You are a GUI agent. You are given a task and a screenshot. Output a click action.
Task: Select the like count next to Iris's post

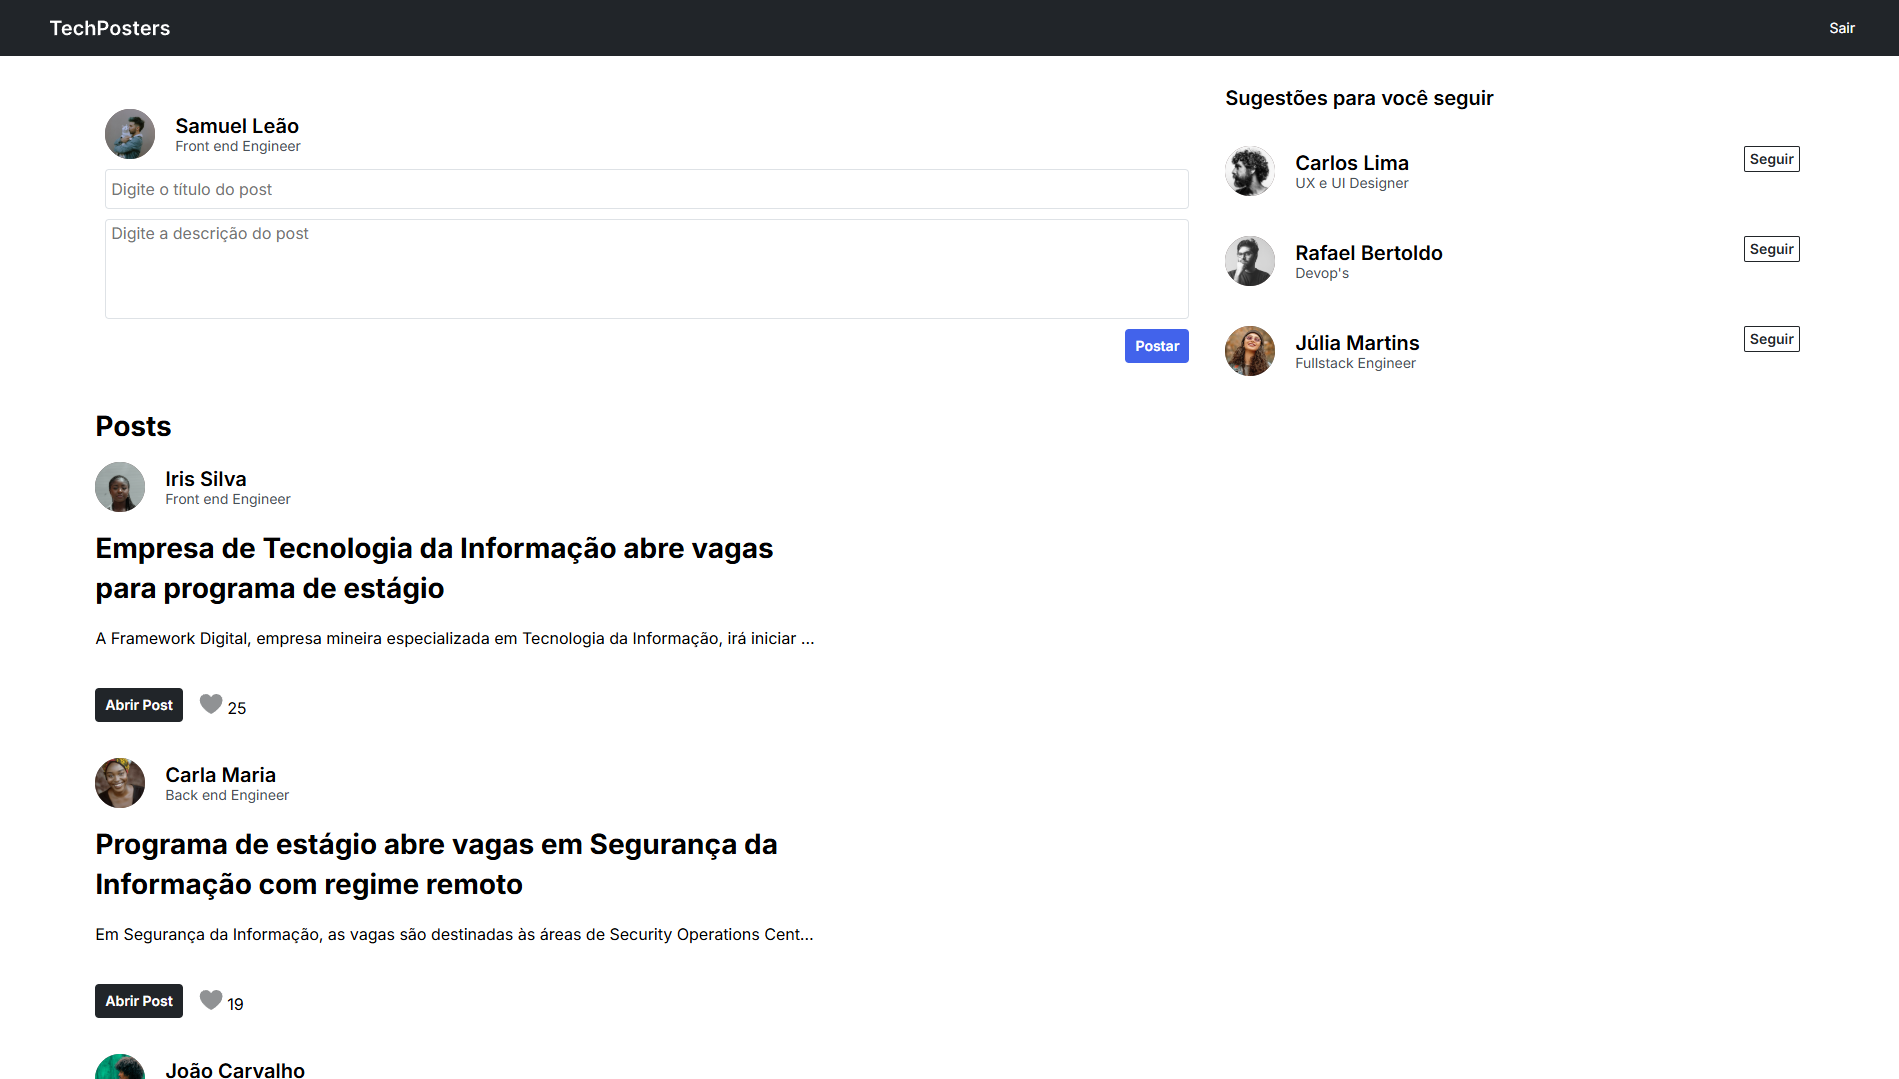click(236, 707)
